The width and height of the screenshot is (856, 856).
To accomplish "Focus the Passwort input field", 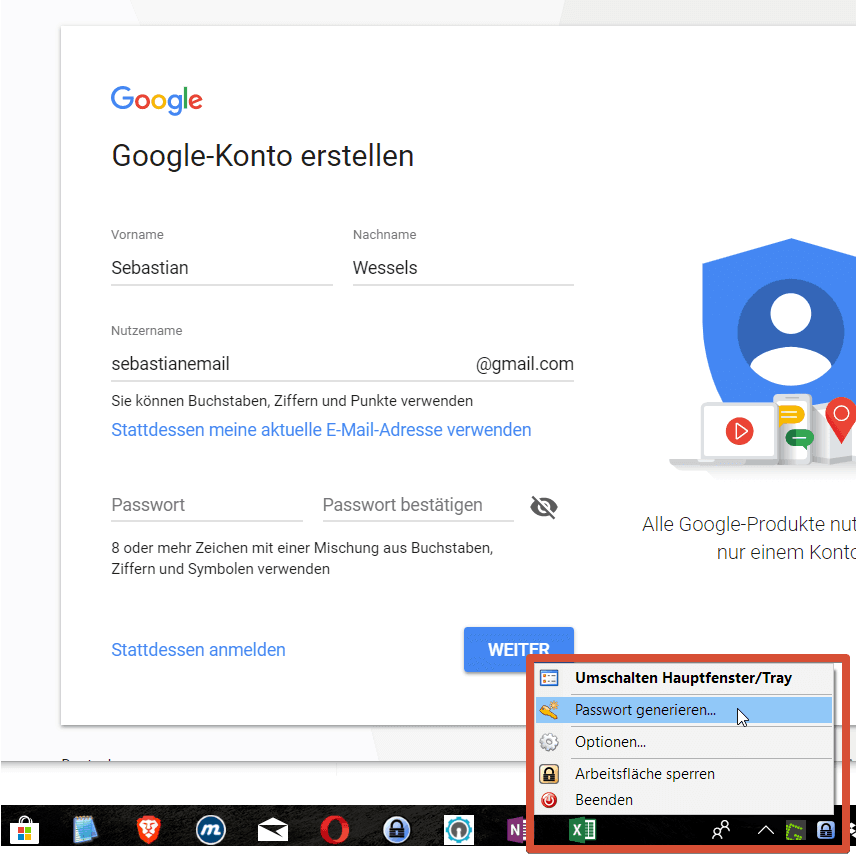I will click(207, 505).
